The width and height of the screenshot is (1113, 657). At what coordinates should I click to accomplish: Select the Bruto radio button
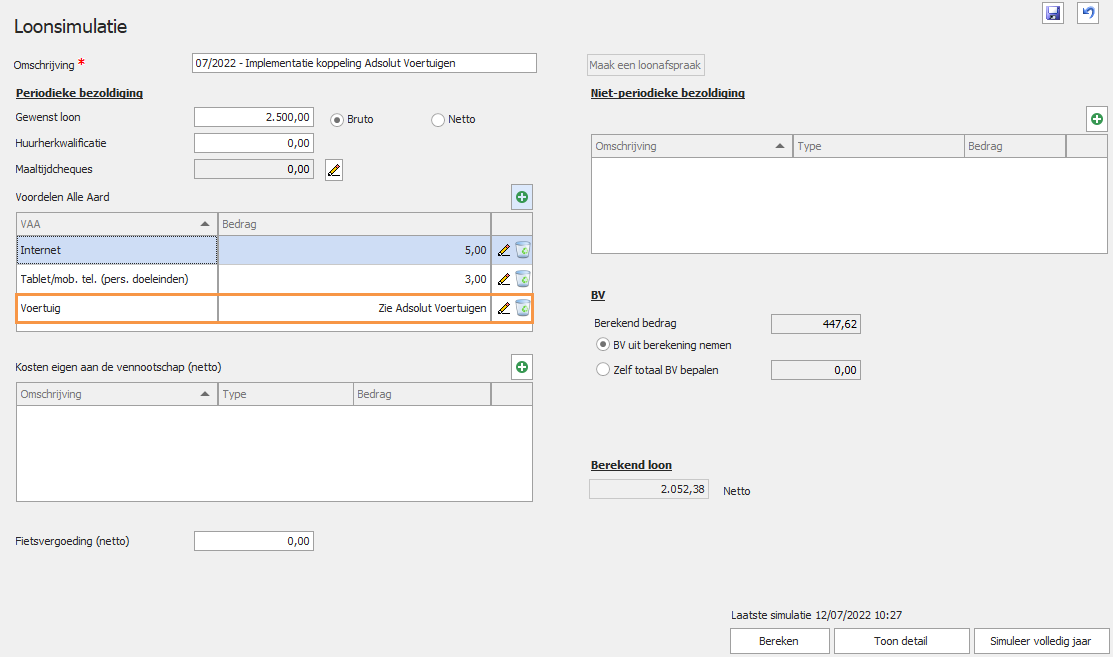point(337,120)
